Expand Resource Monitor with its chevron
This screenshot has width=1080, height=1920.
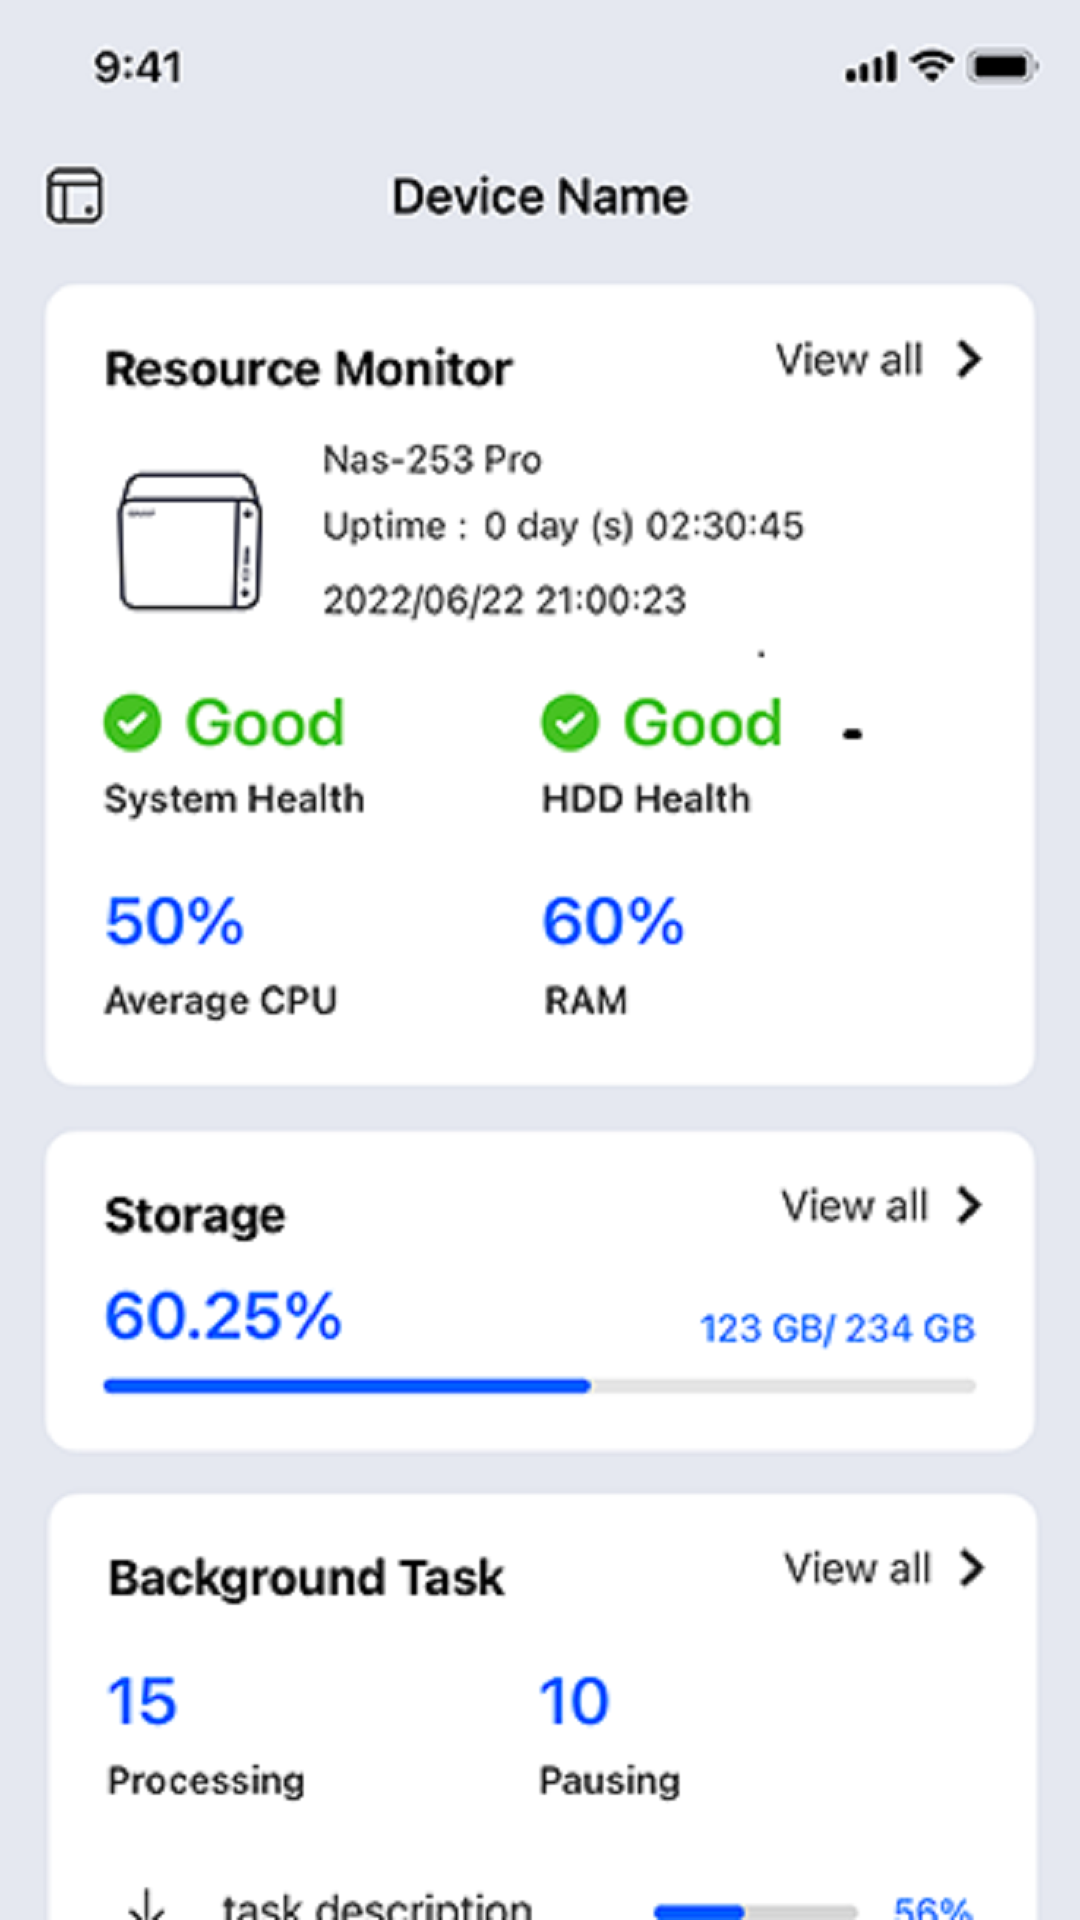(968, 361)
